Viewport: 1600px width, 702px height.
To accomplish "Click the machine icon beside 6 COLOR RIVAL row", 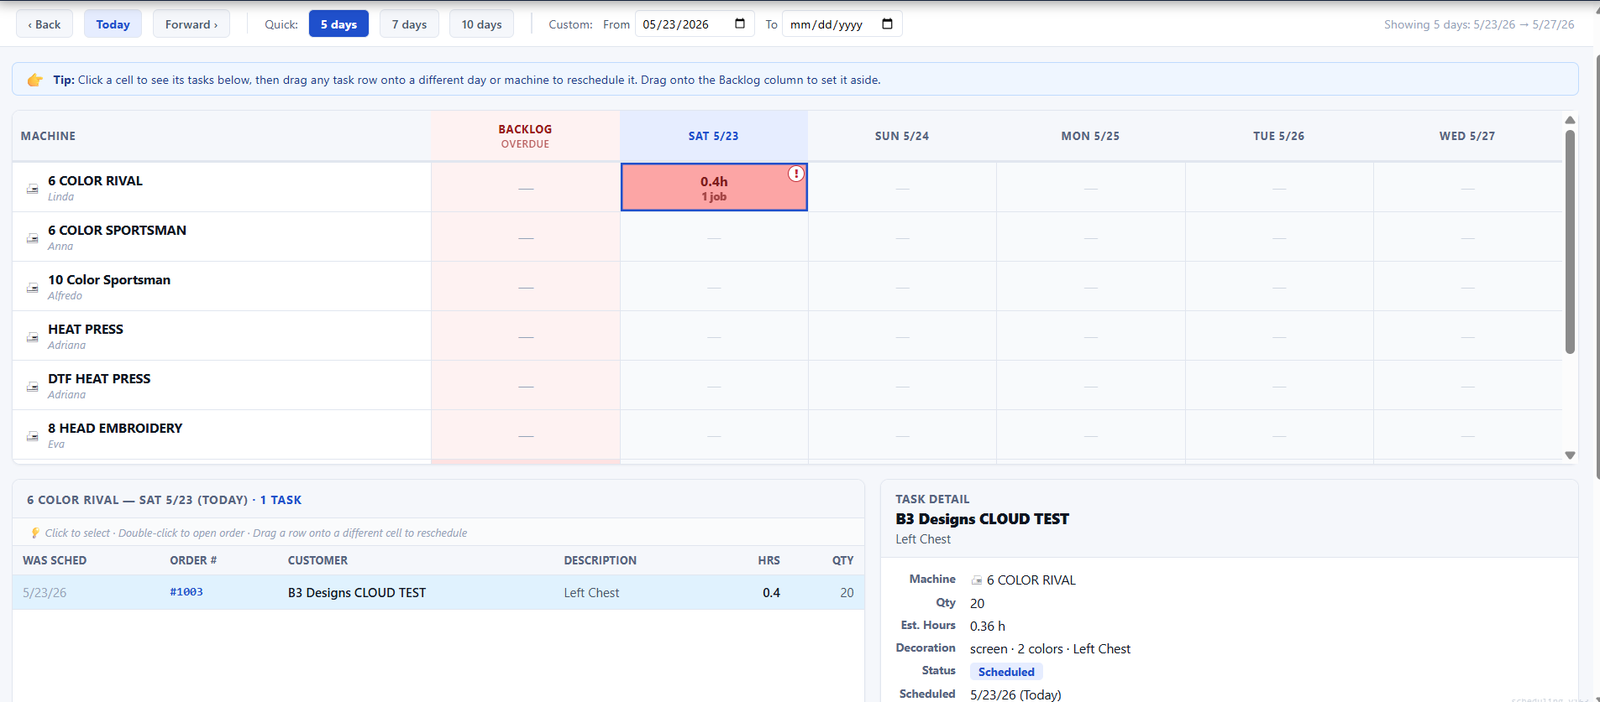I will point(32,188).
